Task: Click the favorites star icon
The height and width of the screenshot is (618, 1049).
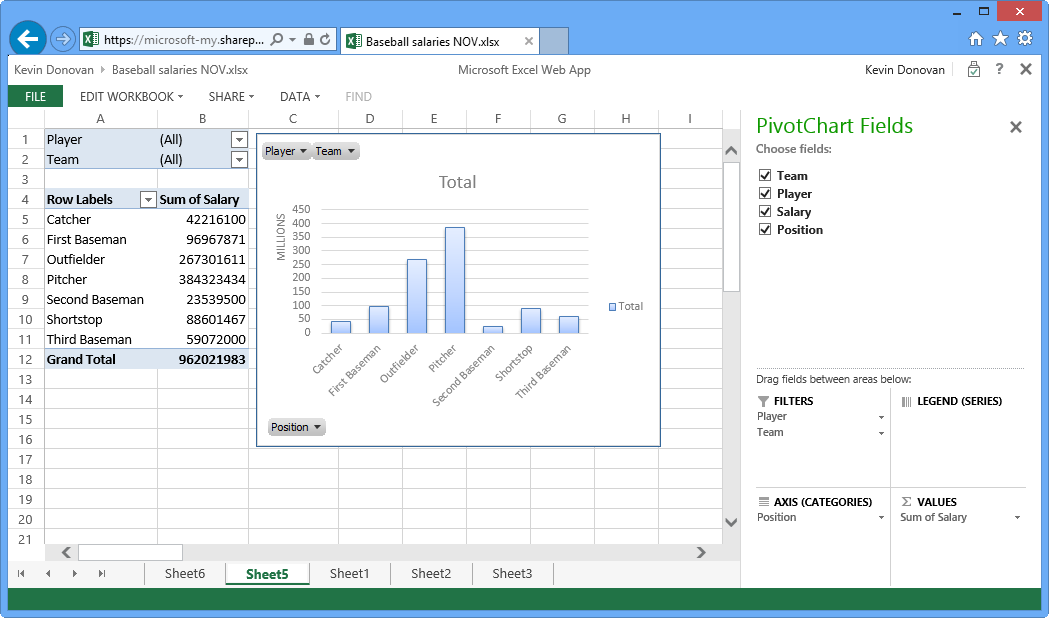Action: click(x=1000, y=39)
